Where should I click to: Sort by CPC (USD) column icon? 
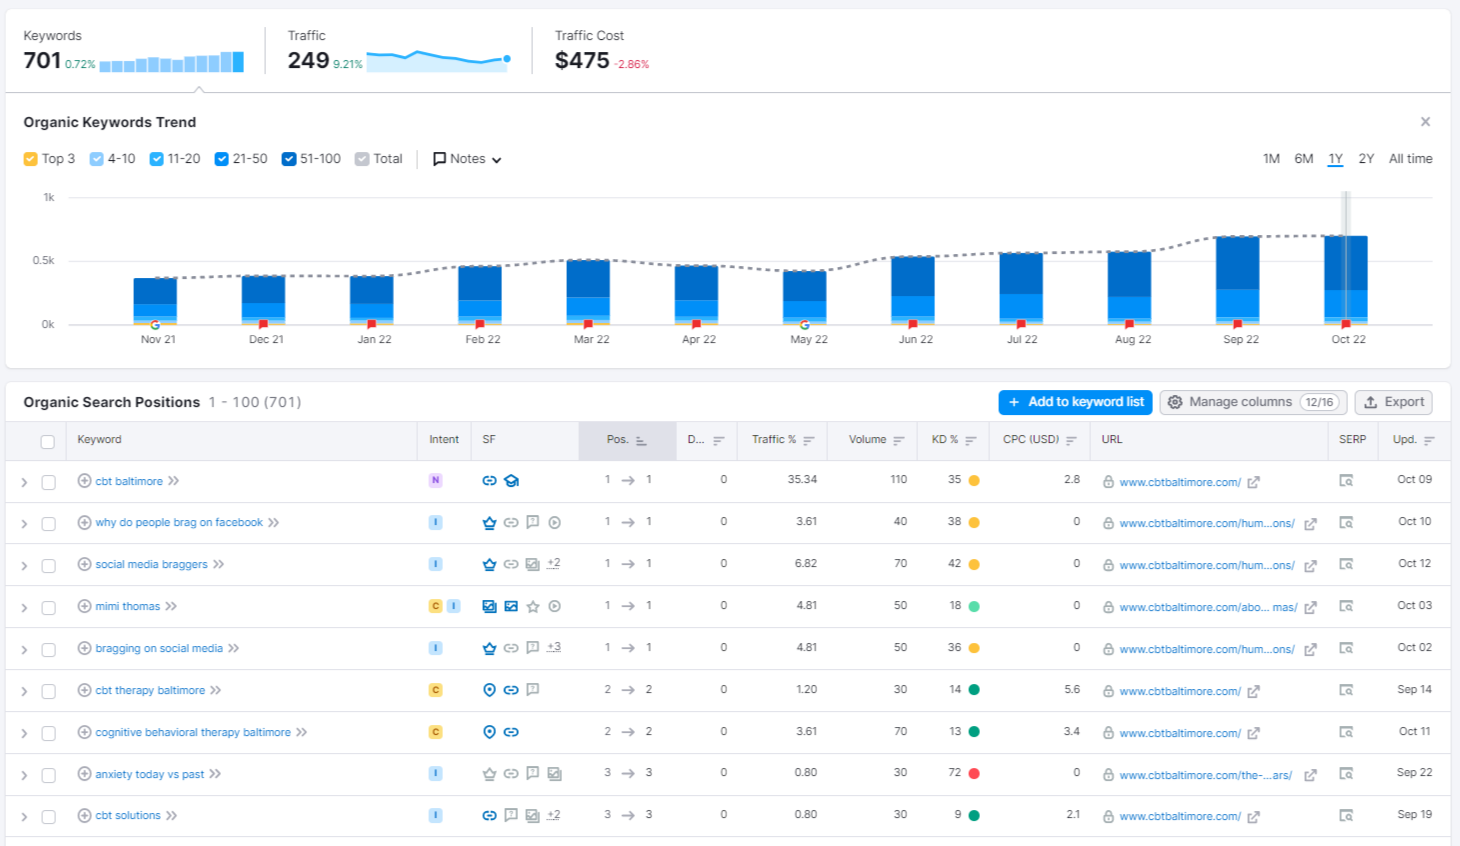pos(1071,441)
